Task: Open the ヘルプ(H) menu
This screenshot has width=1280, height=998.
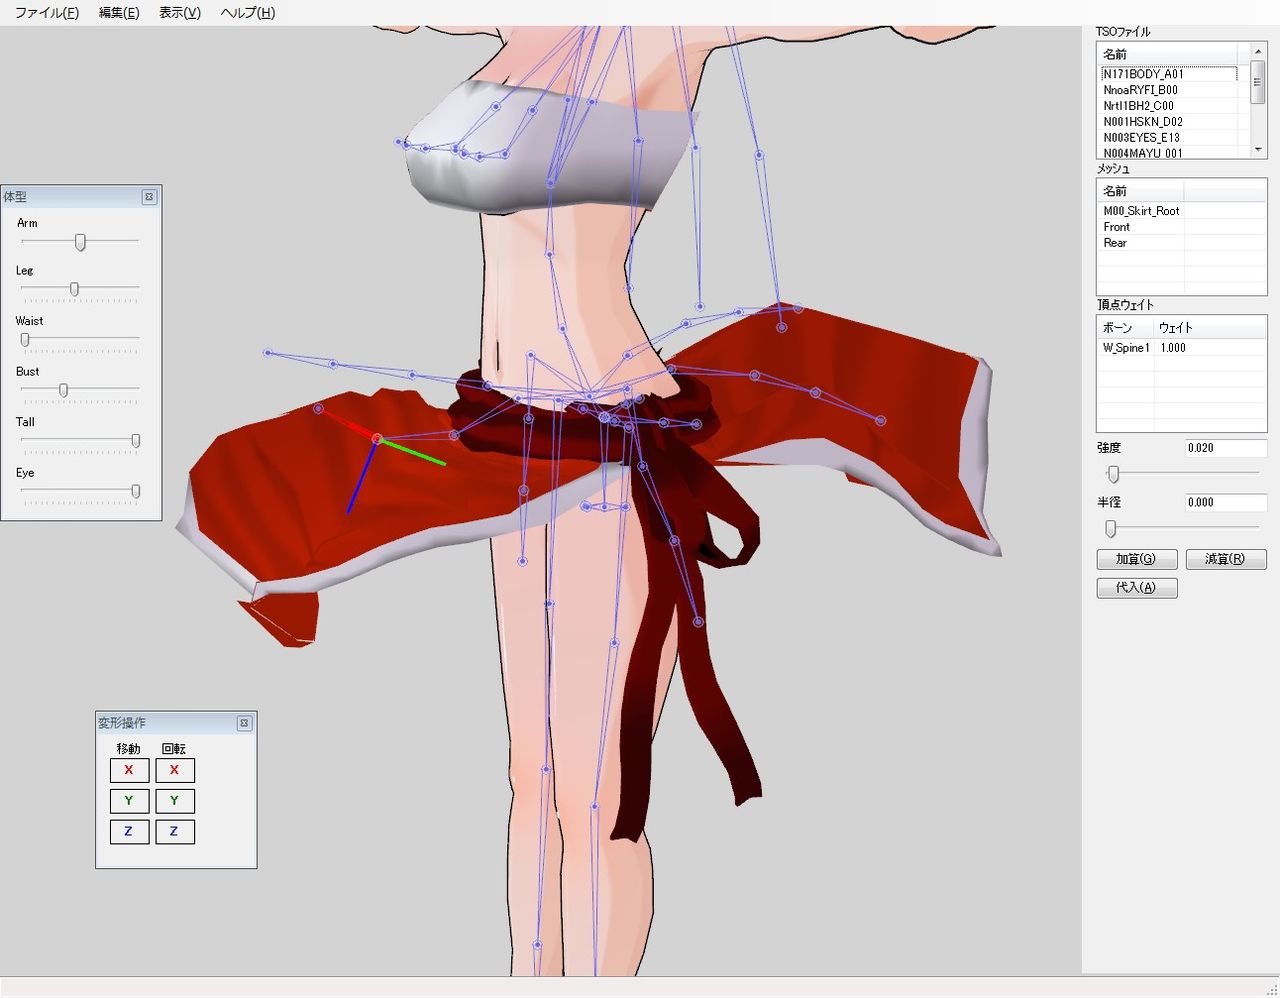Action: point(248,13)
